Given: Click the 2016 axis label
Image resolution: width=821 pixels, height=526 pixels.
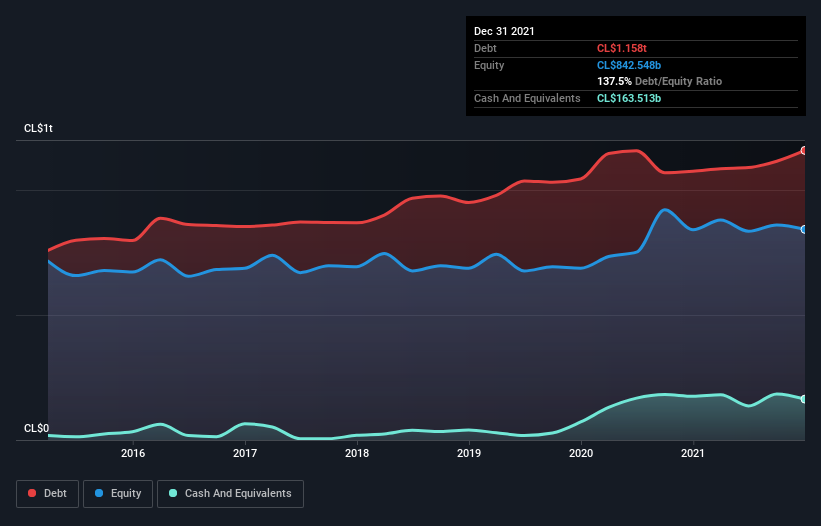Looking at the screenshot, I should [133, 453].
